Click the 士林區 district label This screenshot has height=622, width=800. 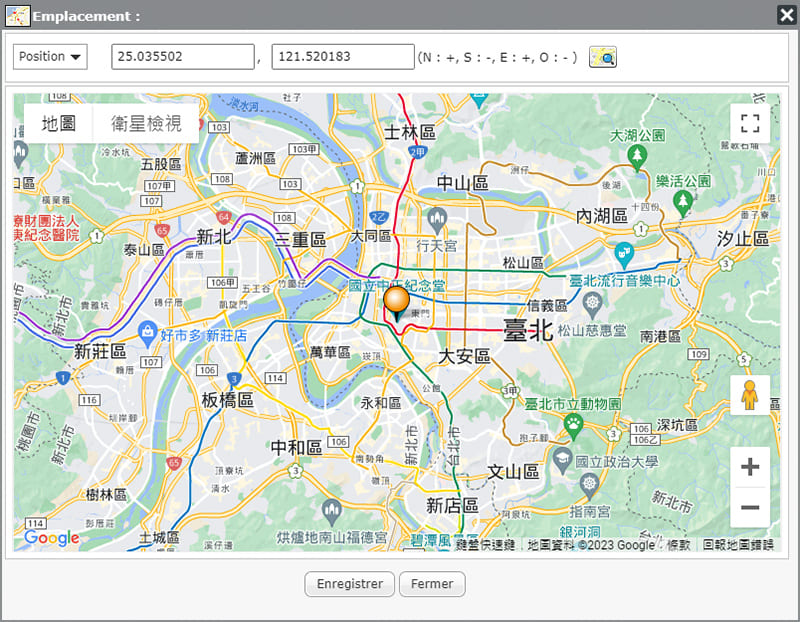point(410,133)
